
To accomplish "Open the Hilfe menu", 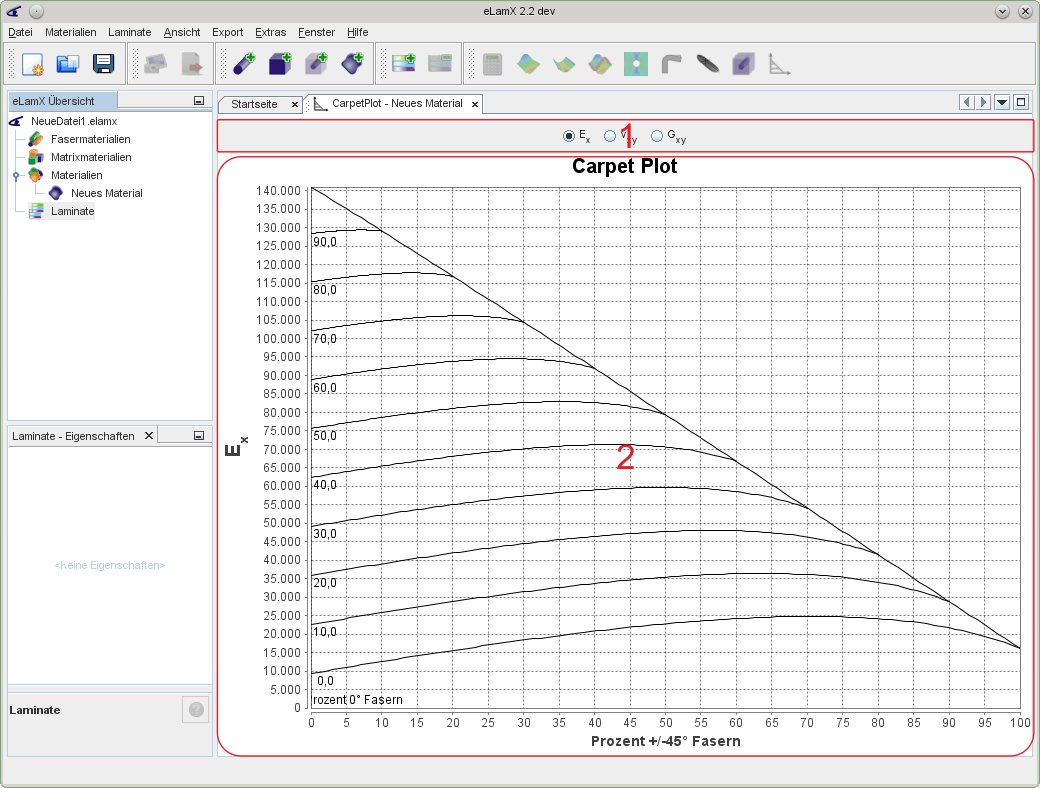I will point(358,32).
